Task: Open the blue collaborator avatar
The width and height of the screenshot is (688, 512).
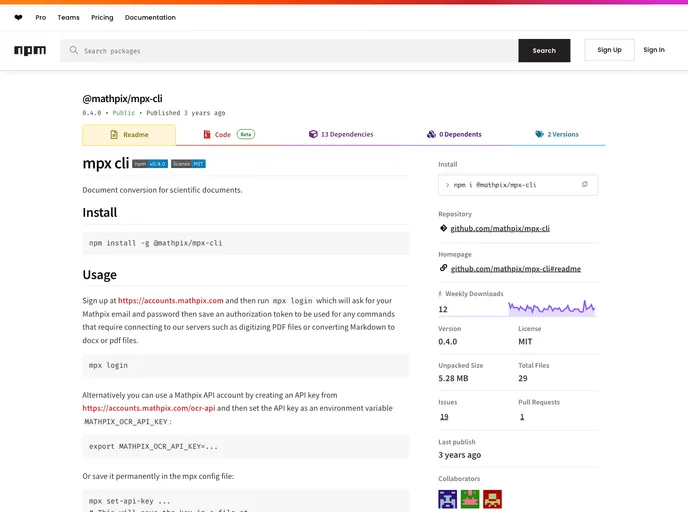Action: coord(448,499)
